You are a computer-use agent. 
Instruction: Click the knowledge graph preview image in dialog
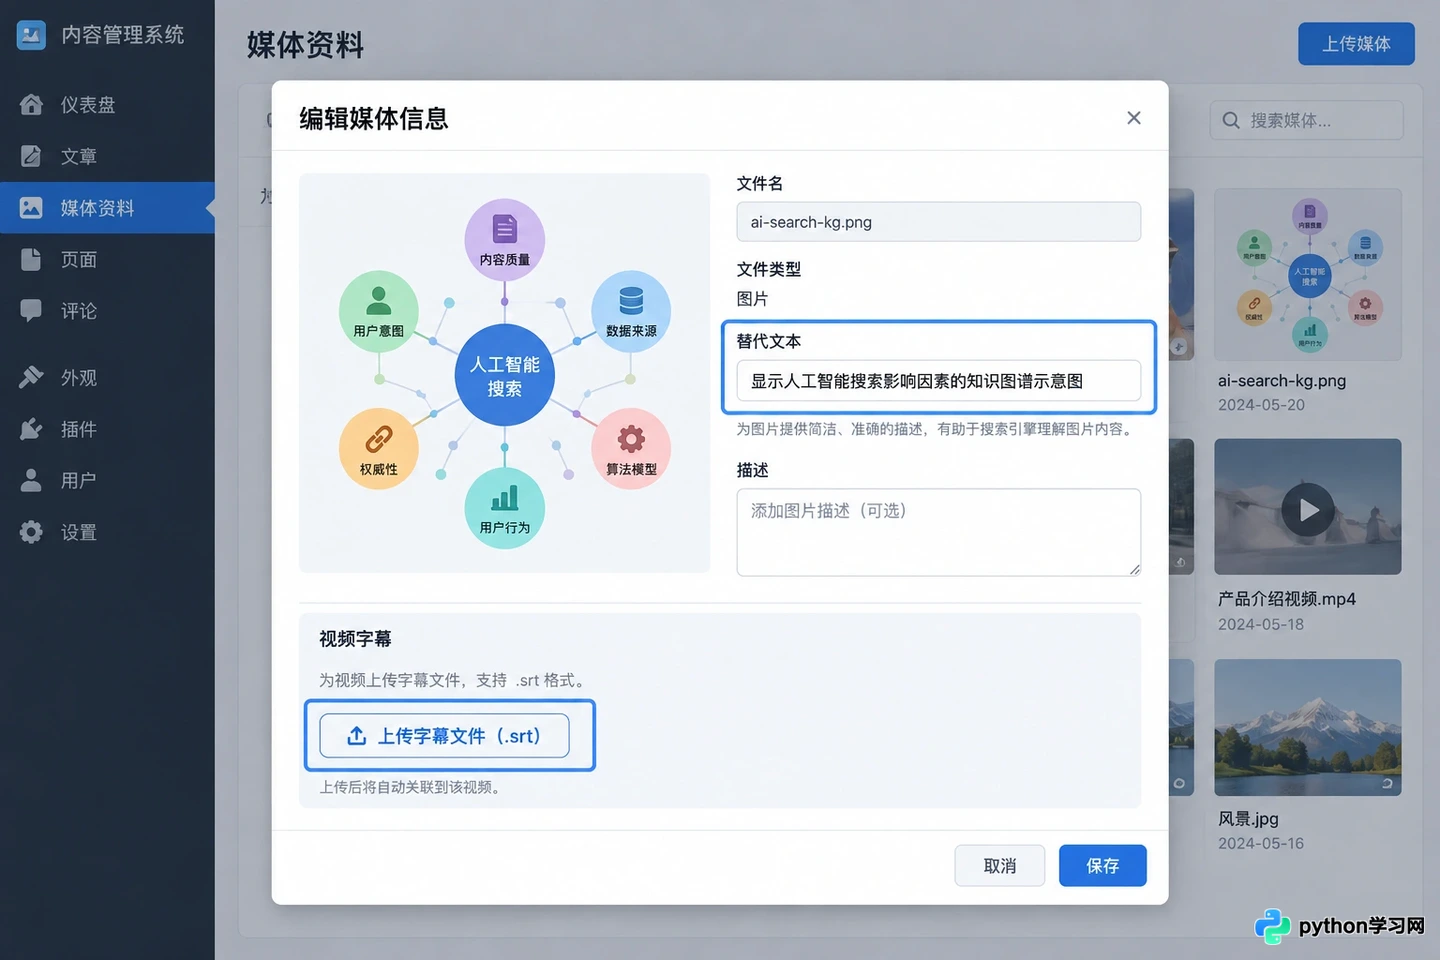[x=504, y=373]
